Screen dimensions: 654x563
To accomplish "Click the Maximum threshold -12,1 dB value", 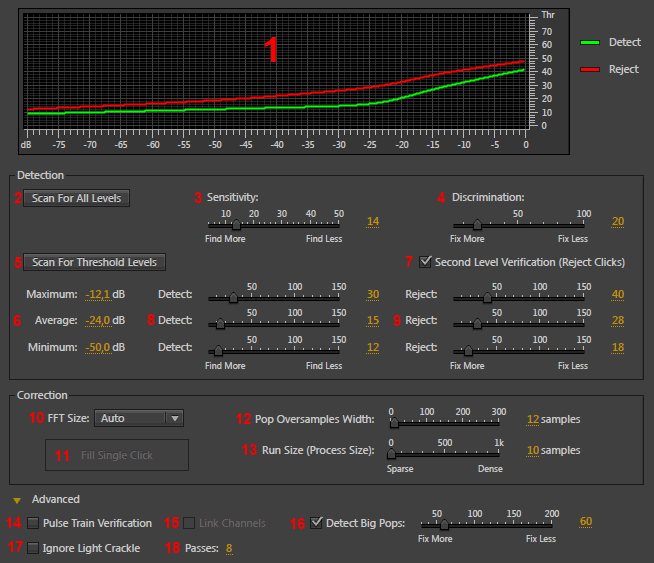I will click(x=97, y=294).
